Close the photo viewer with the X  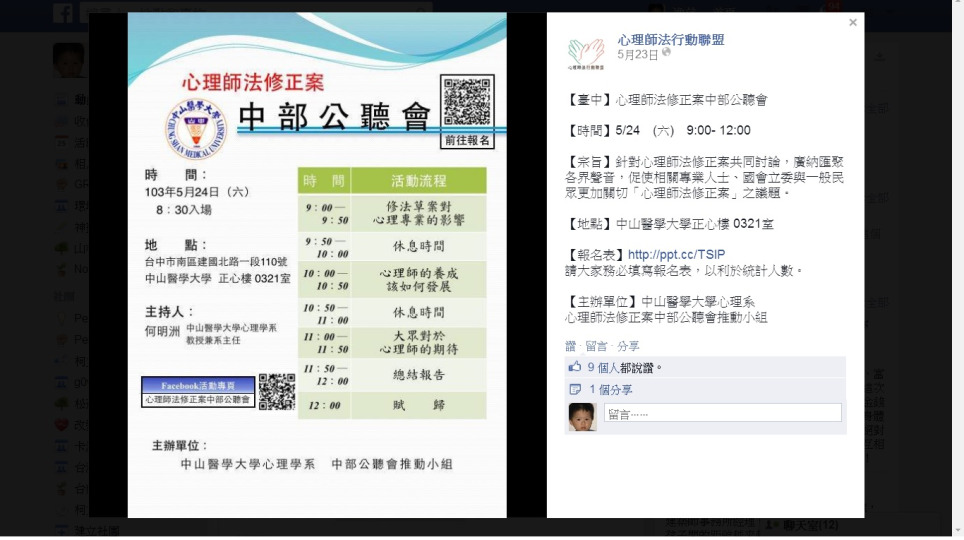coord(852,23)
